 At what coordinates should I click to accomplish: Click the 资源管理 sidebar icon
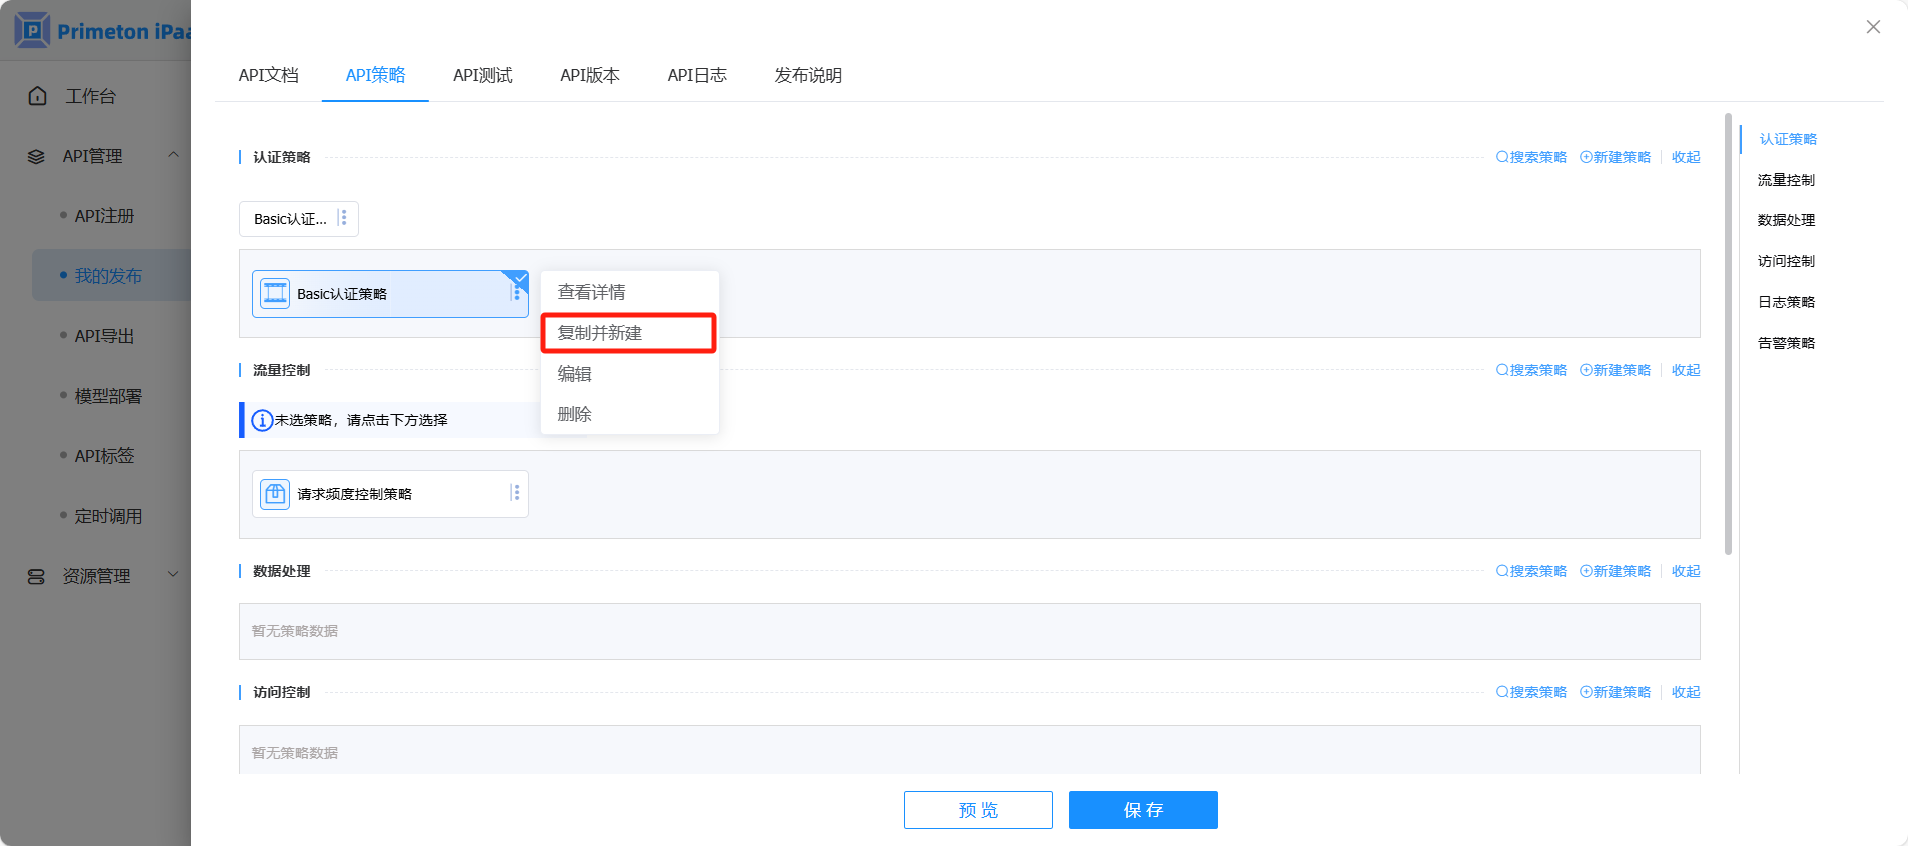tap(37, 577)
